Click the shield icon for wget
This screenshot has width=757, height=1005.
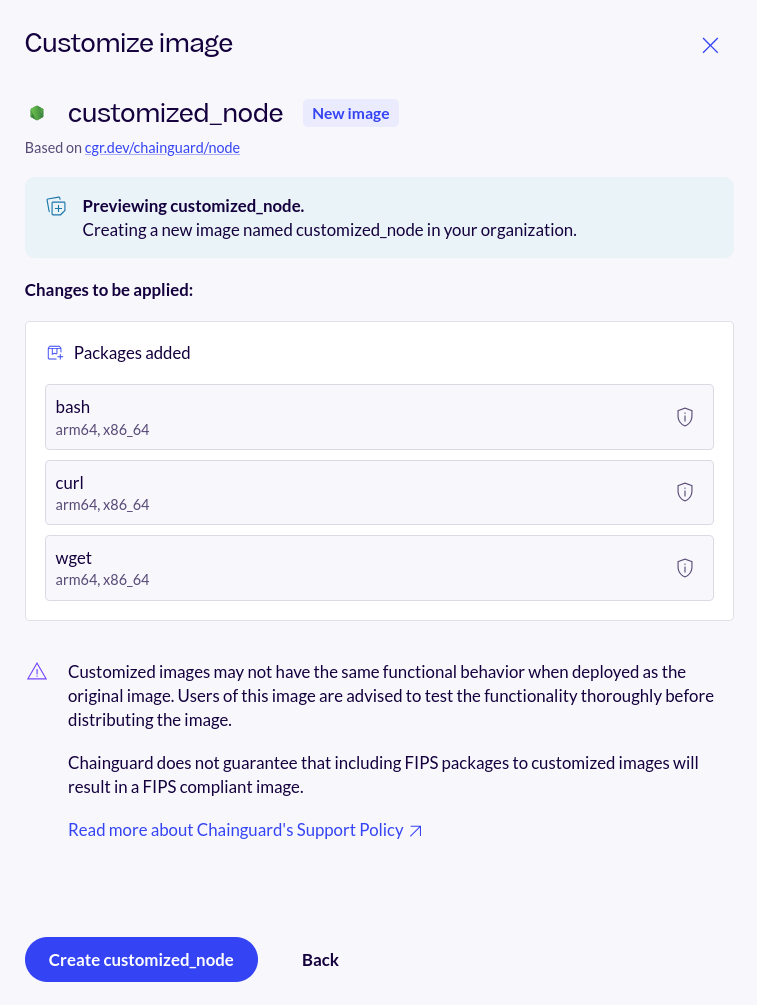(x=685, y=568)
